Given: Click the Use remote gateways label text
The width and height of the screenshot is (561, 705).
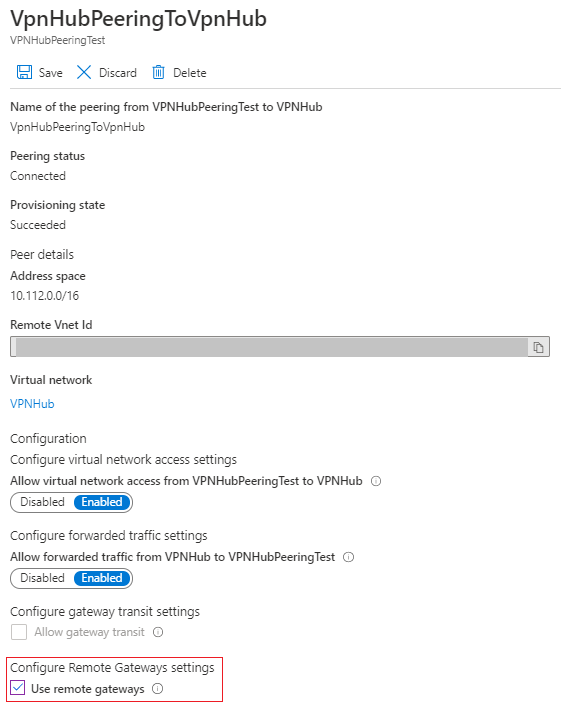Looking at the screenshot, I should point(88,689).
